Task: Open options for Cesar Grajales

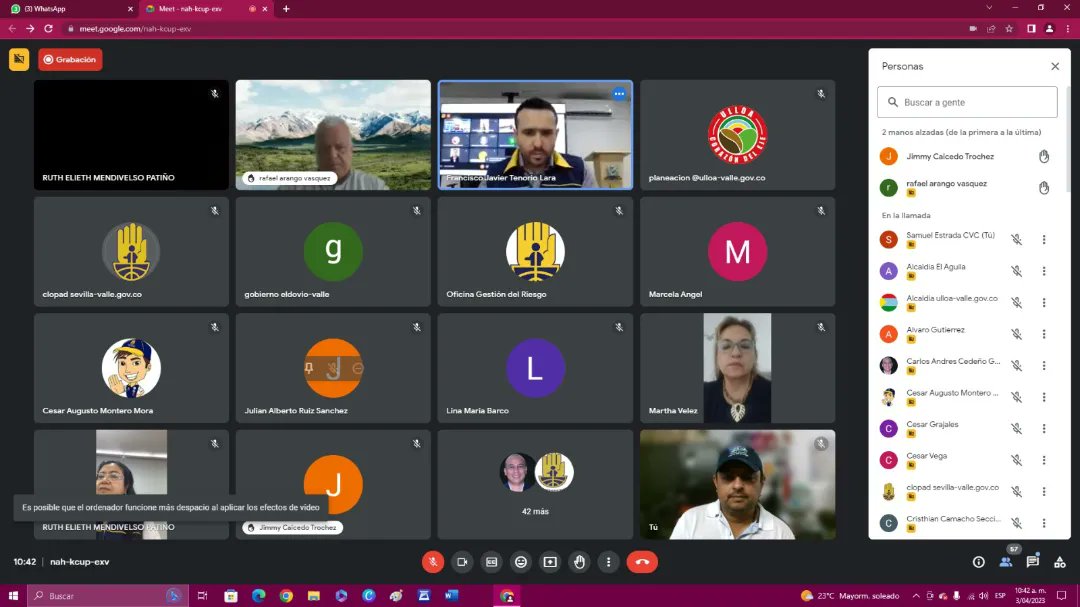Action: [x=1043, y=429]
